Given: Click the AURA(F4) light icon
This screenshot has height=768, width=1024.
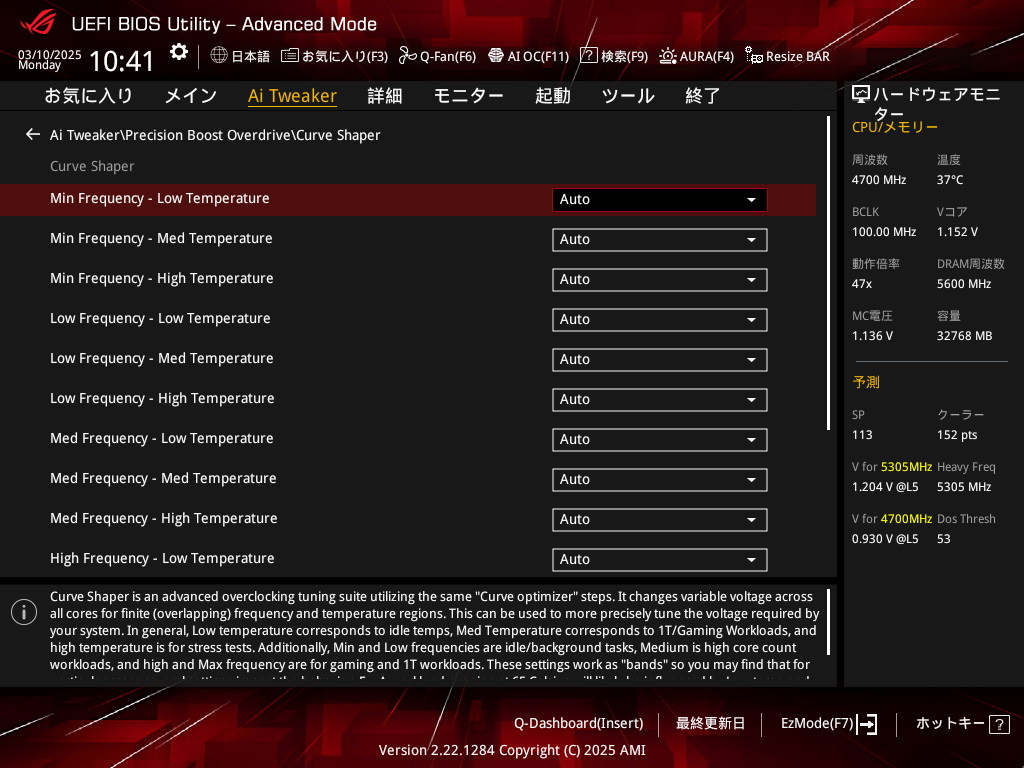Looking at the screenshot, I should pyautogui.click(x=667, y=56).
